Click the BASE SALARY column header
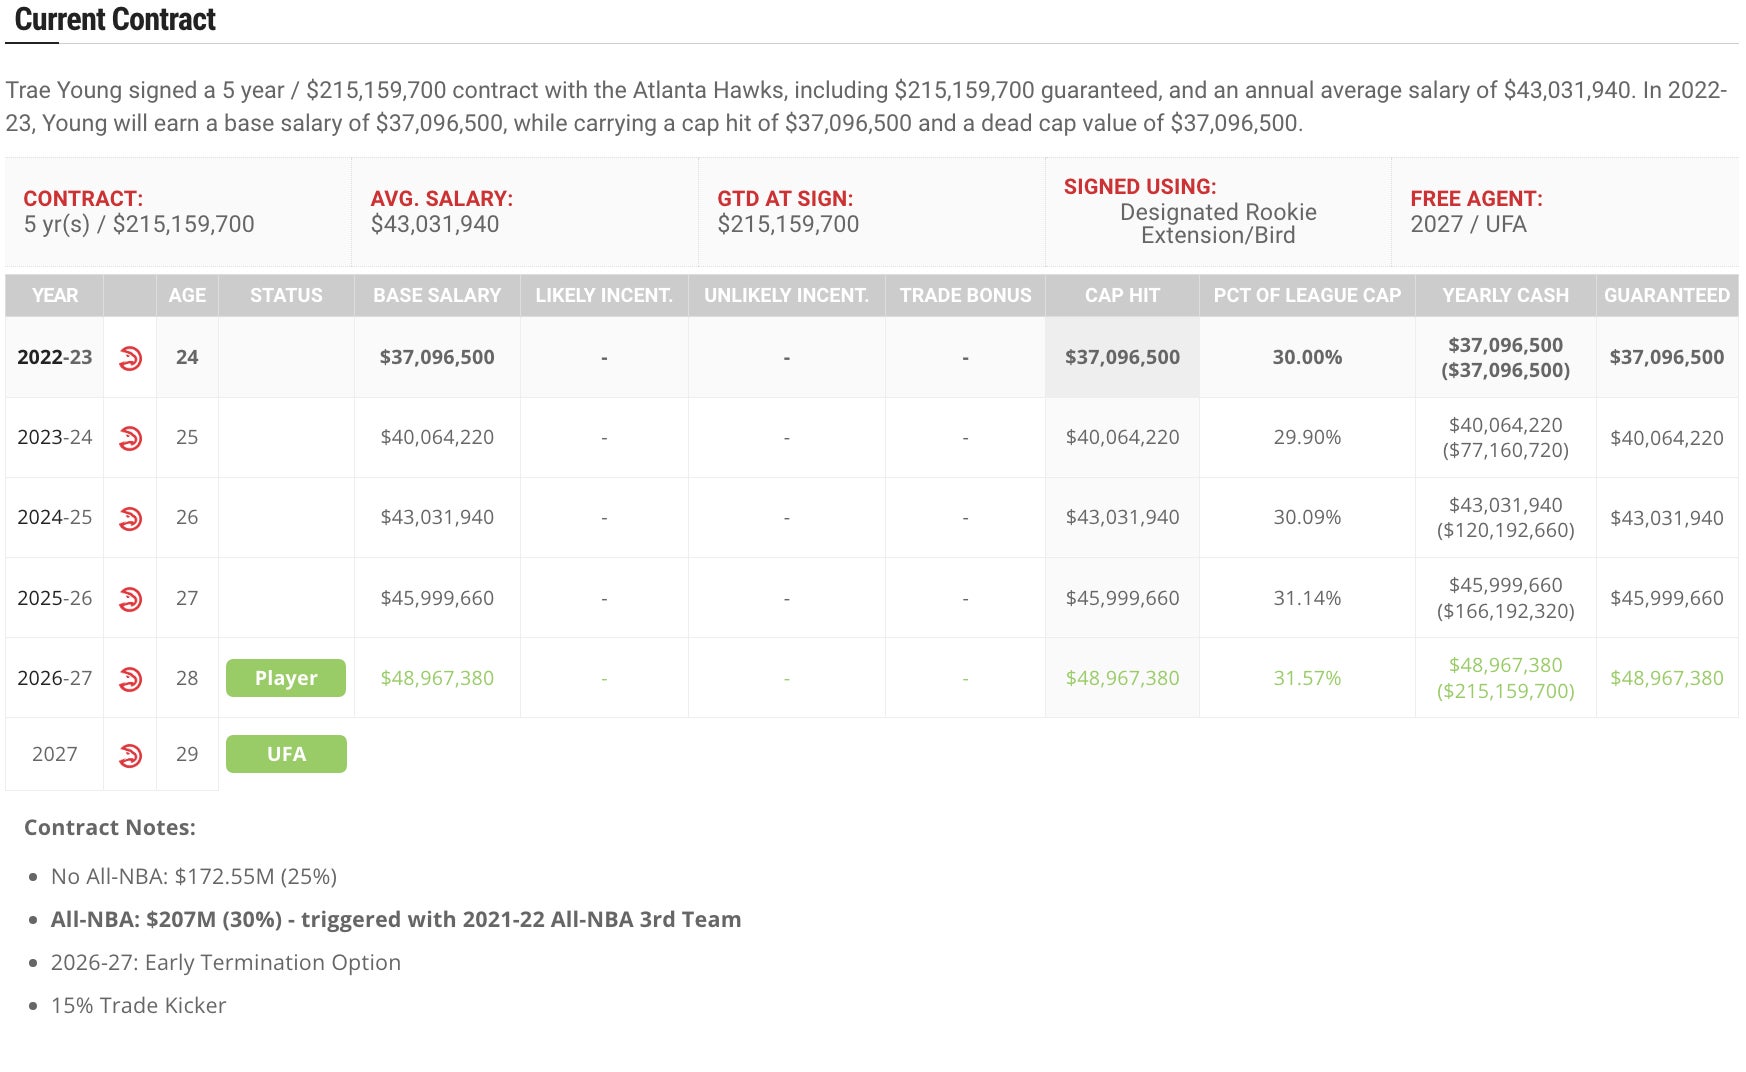The image size is (1746, 1072). pyautogui.click(x=437, y=295)
